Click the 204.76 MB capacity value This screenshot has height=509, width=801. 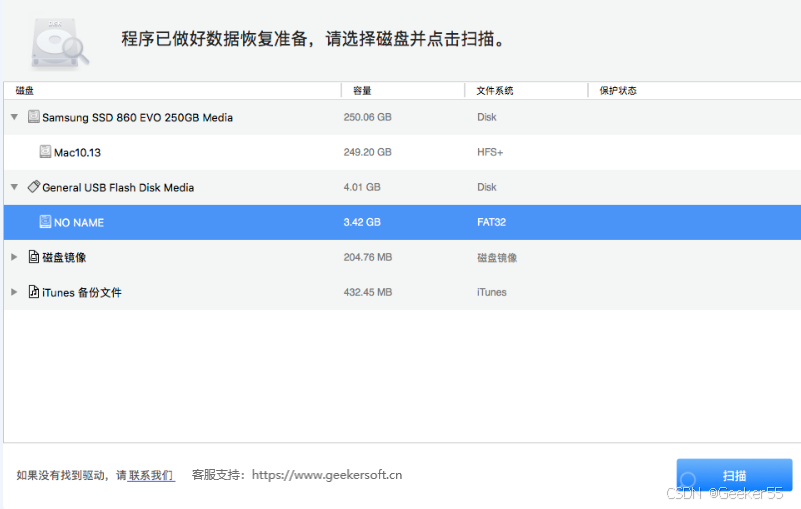pyautogui.click(x=368, y=257)
